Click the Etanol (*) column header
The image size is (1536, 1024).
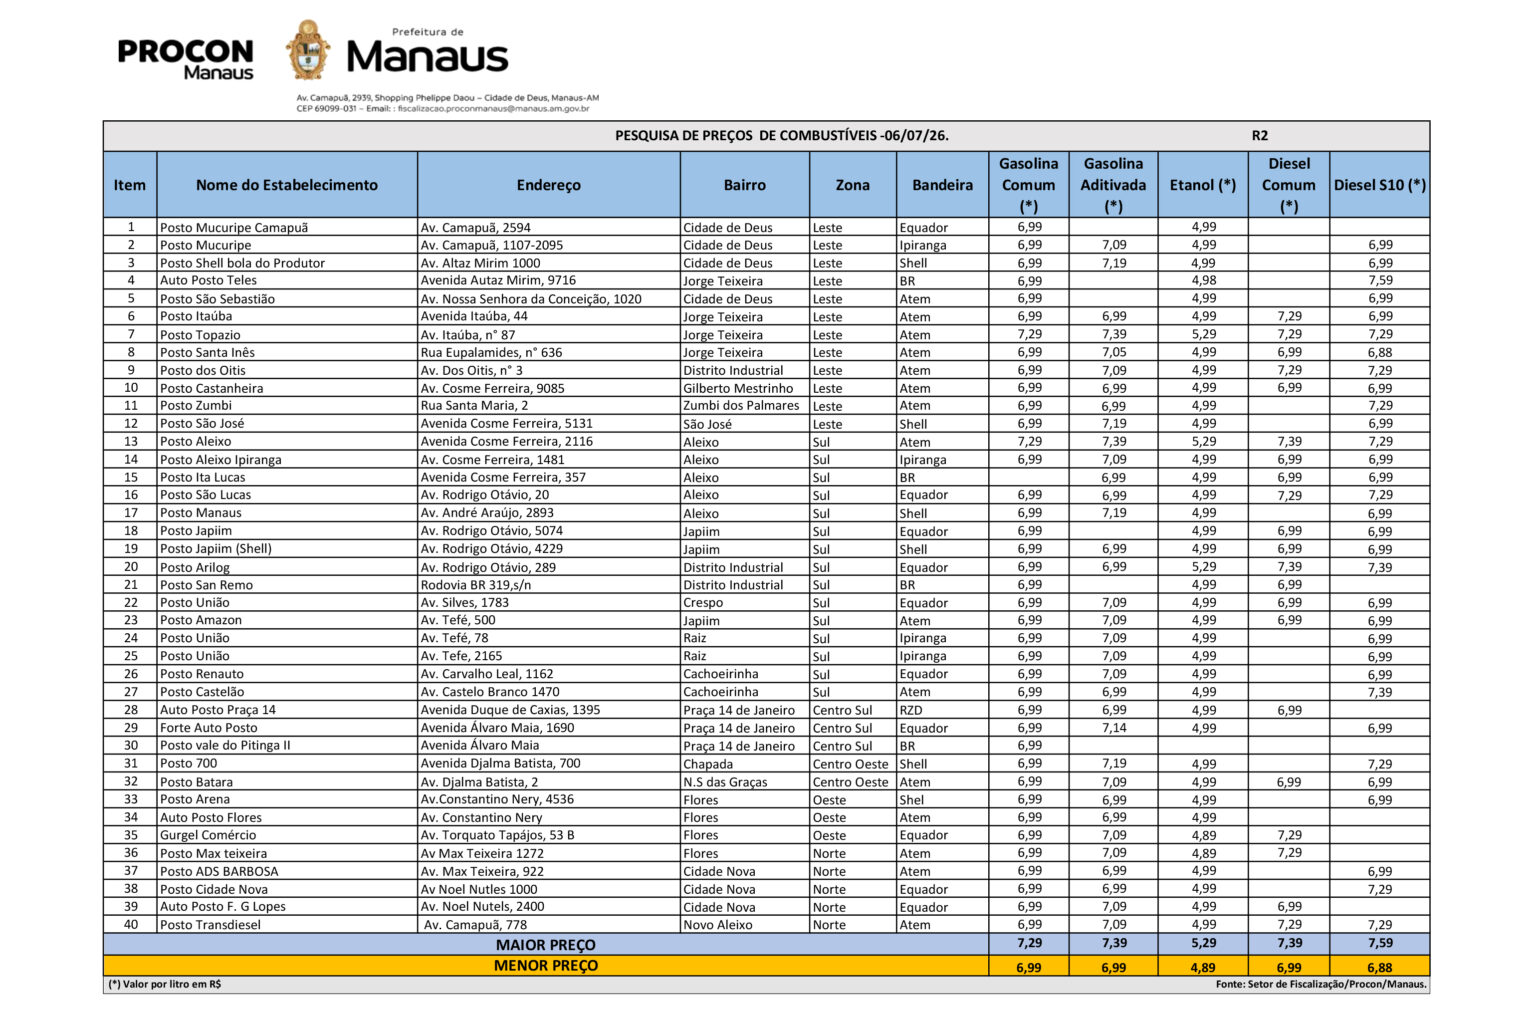coord(1203,185)
